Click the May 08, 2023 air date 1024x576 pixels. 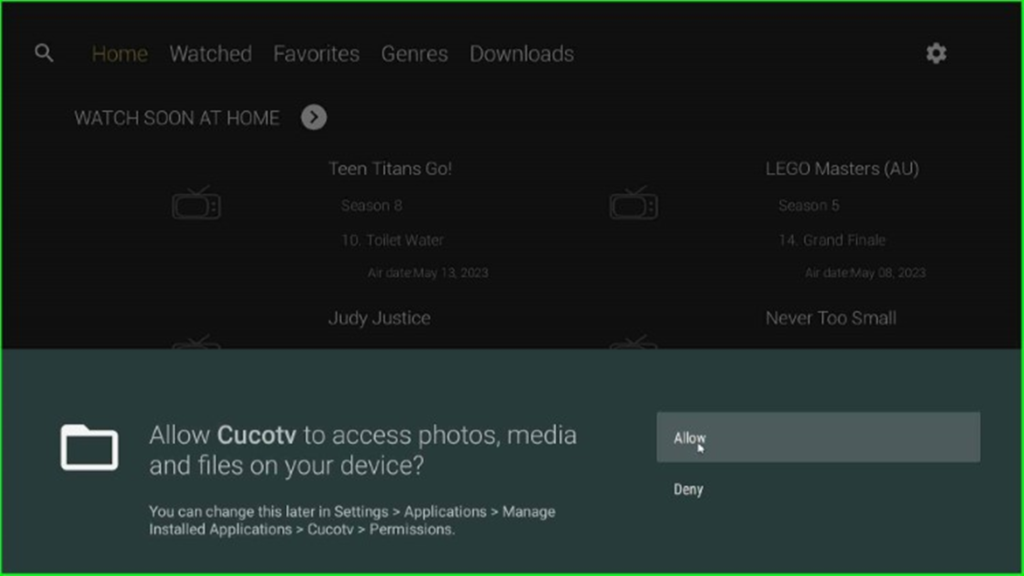point(865,273)
